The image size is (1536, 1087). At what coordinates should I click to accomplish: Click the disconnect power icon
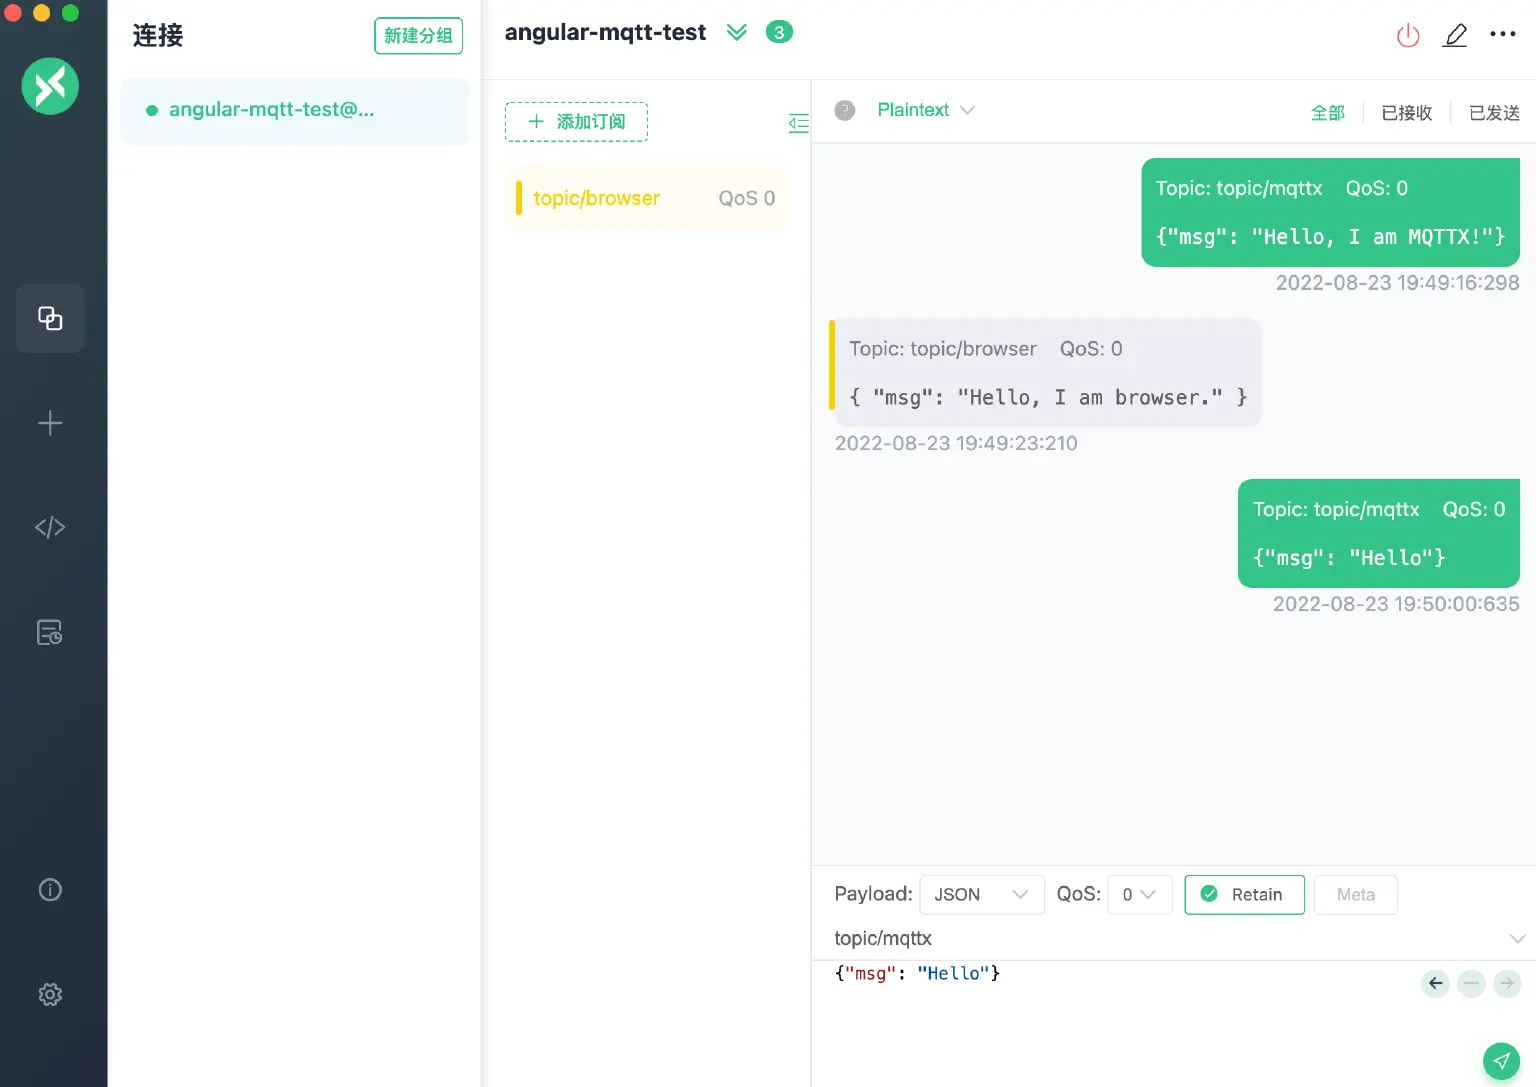(x=1408, y=34)
